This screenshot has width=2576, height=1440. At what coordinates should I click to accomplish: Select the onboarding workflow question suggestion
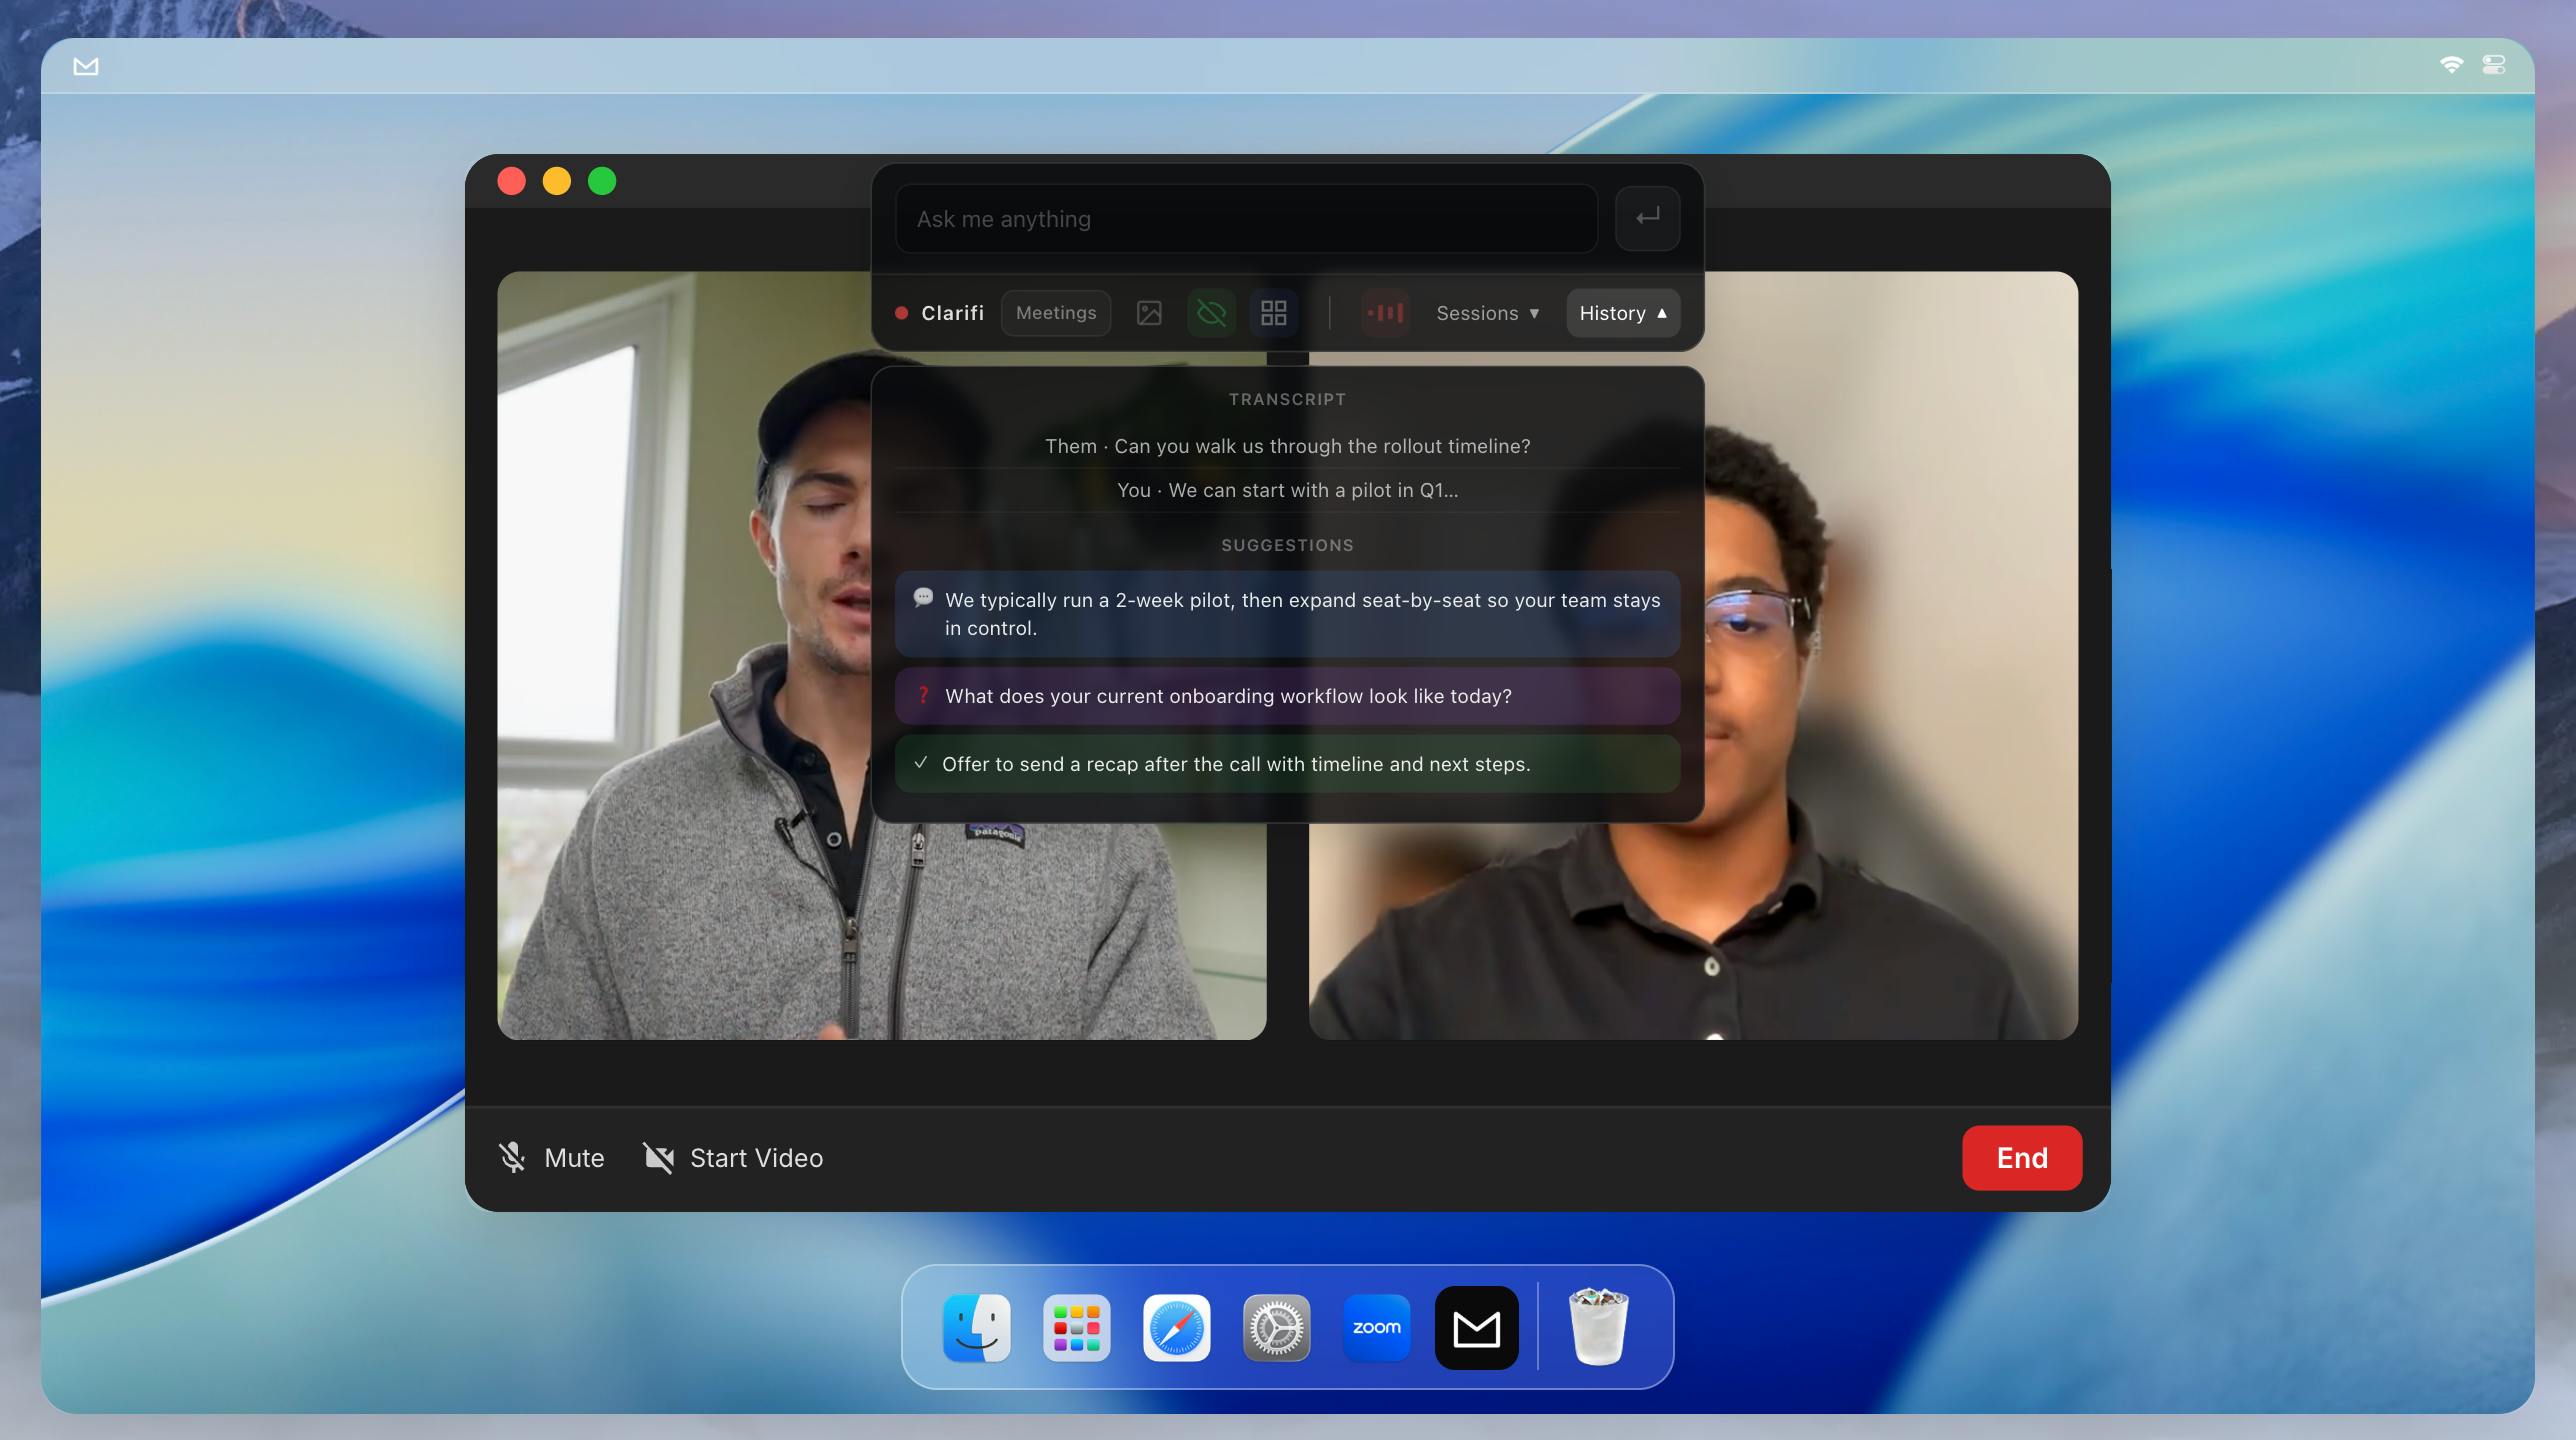(x=1287, y=696)
